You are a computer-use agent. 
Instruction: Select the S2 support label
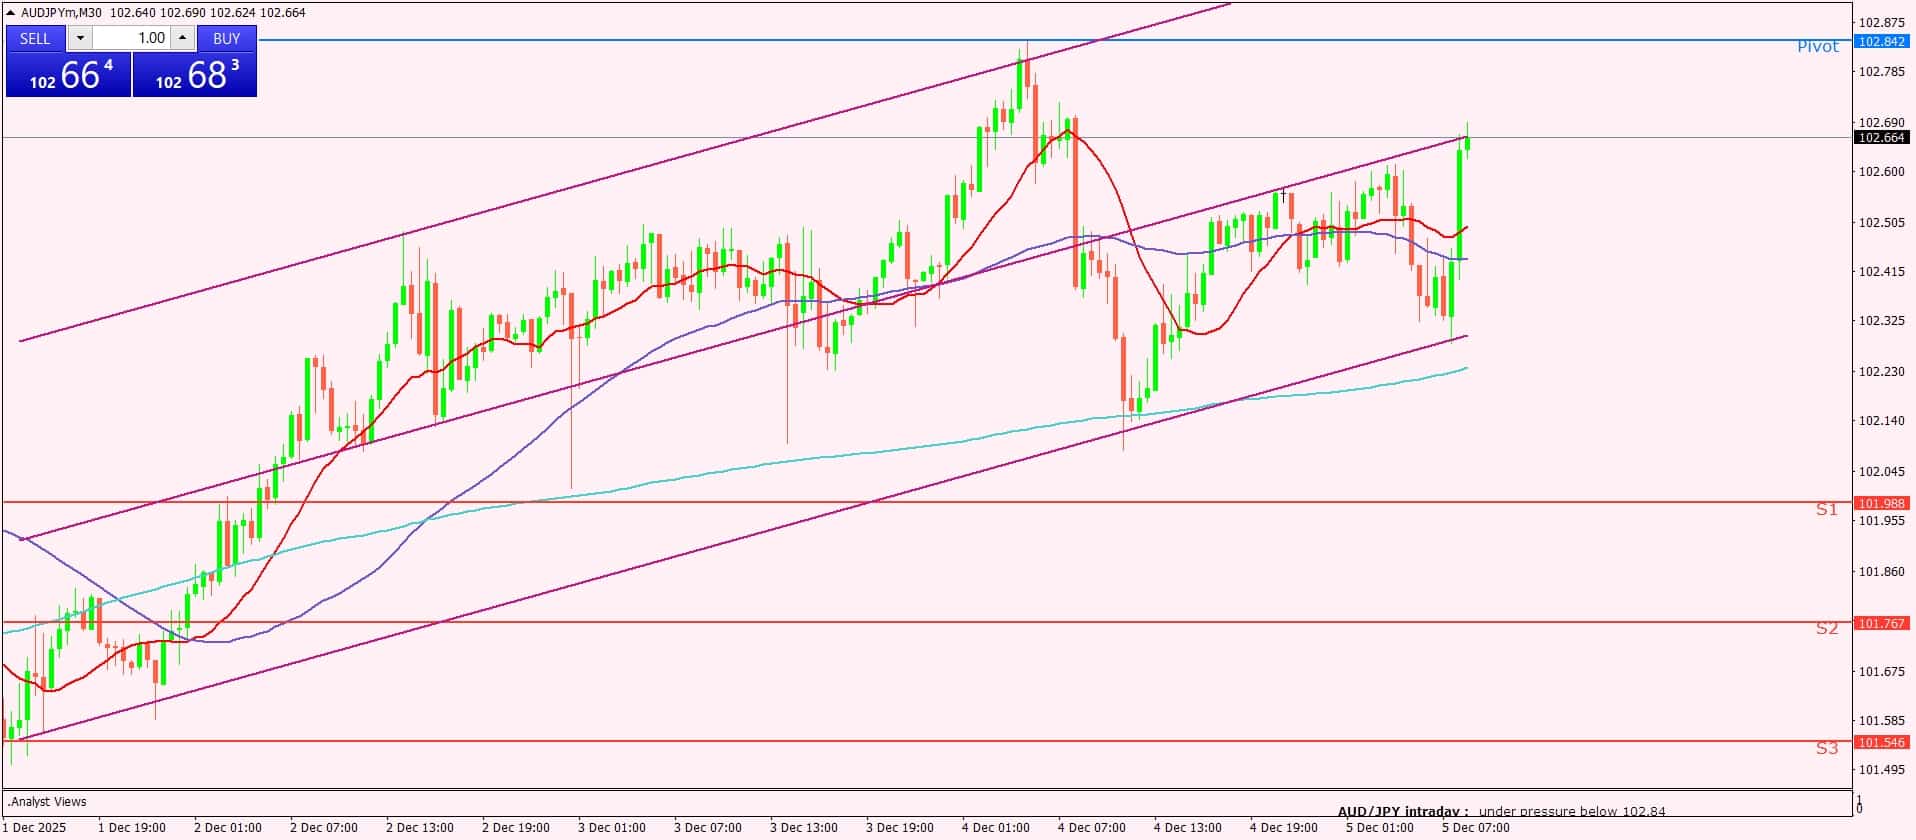(1826, 628)
